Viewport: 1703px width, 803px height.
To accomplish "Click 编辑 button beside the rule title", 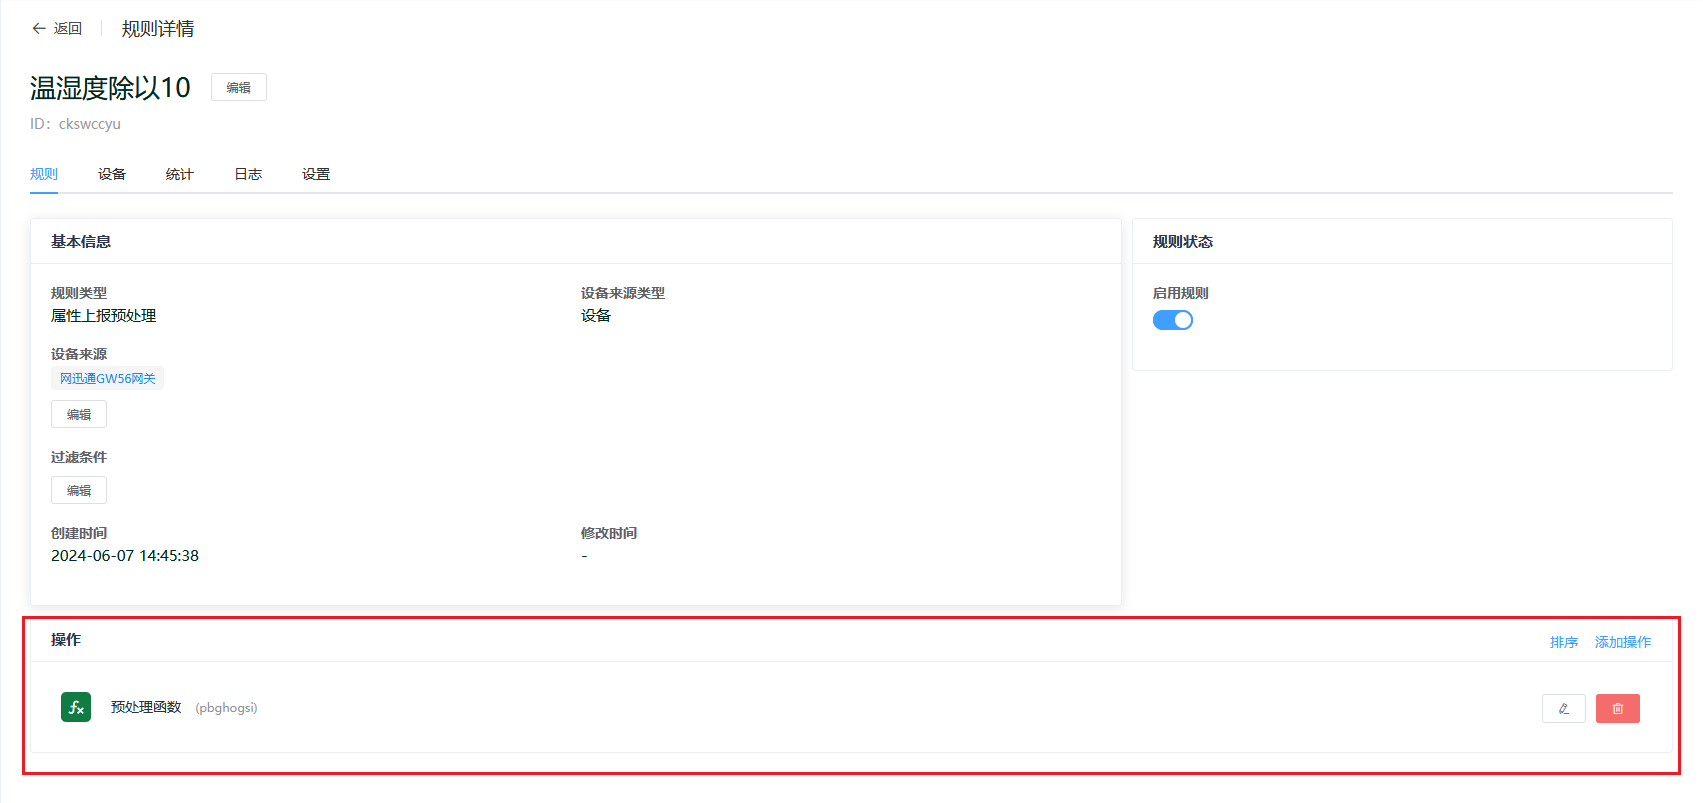I will 238,88.
